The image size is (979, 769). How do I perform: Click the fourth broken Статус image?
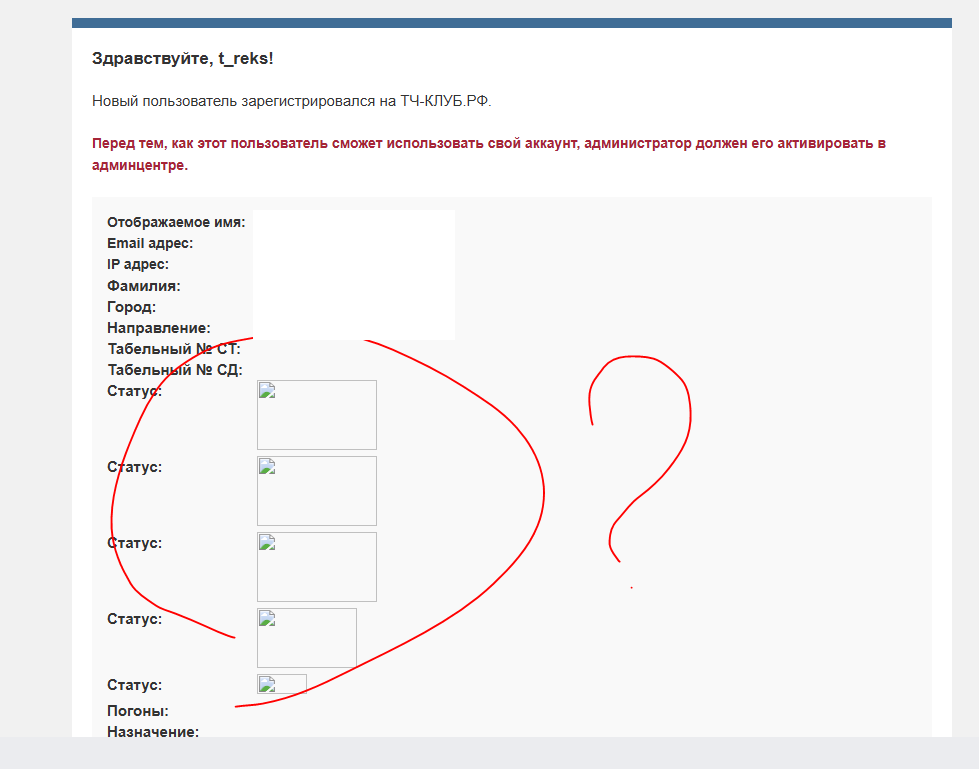click(306, 637)
